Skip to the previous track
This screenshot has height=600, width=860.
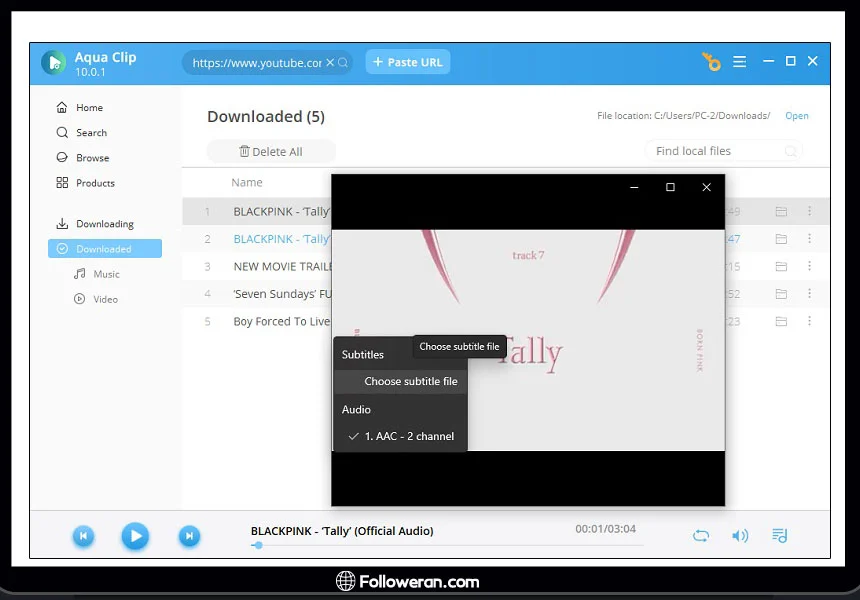[x=84, y=537]
